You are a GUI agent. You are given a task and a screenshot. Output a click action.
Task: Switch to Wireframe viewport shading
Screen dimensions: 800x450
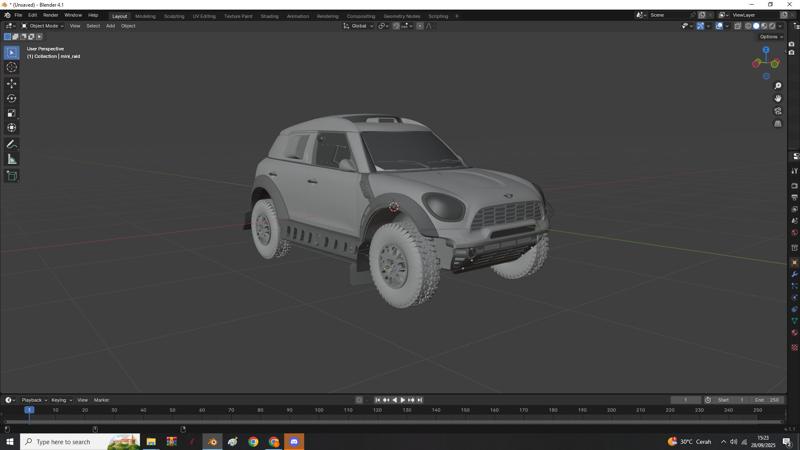748,26
